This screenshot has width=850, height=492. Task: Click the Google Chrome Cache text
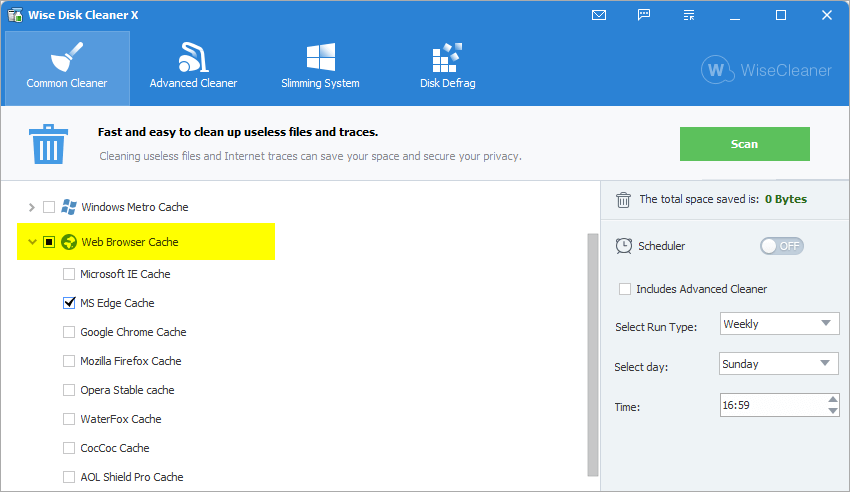[133, 332]
